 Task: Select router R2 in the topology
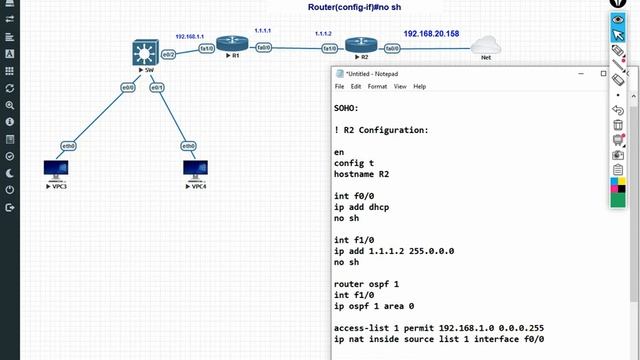(x=361, y=45)
